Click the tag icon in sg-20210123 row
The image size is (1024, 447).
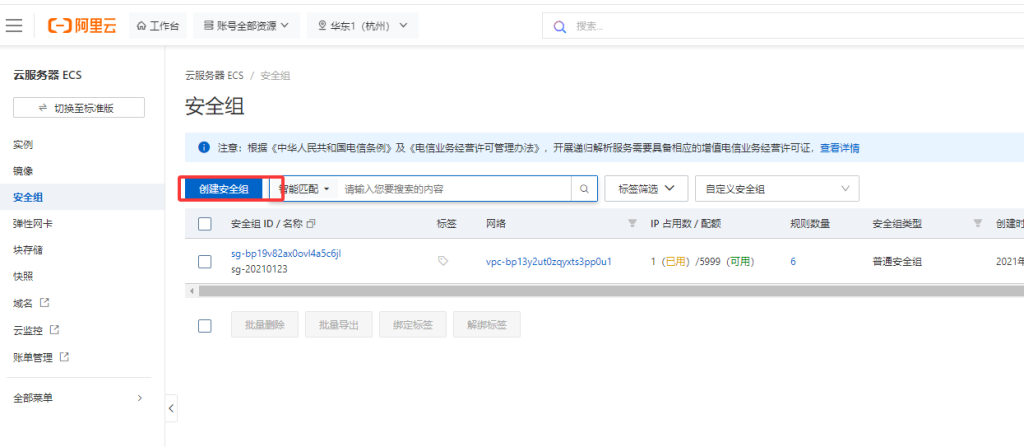point(443,261)
